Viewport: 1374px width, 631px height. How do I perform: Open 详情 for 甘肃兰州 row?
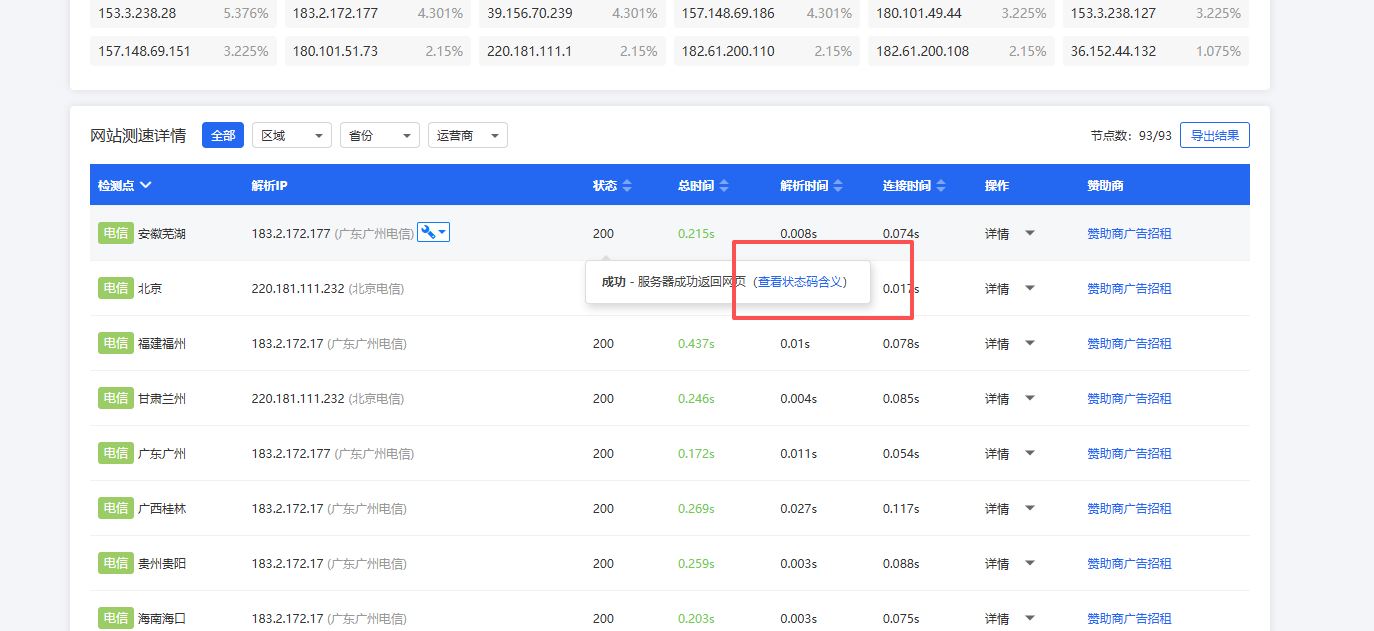pos(997,398)
